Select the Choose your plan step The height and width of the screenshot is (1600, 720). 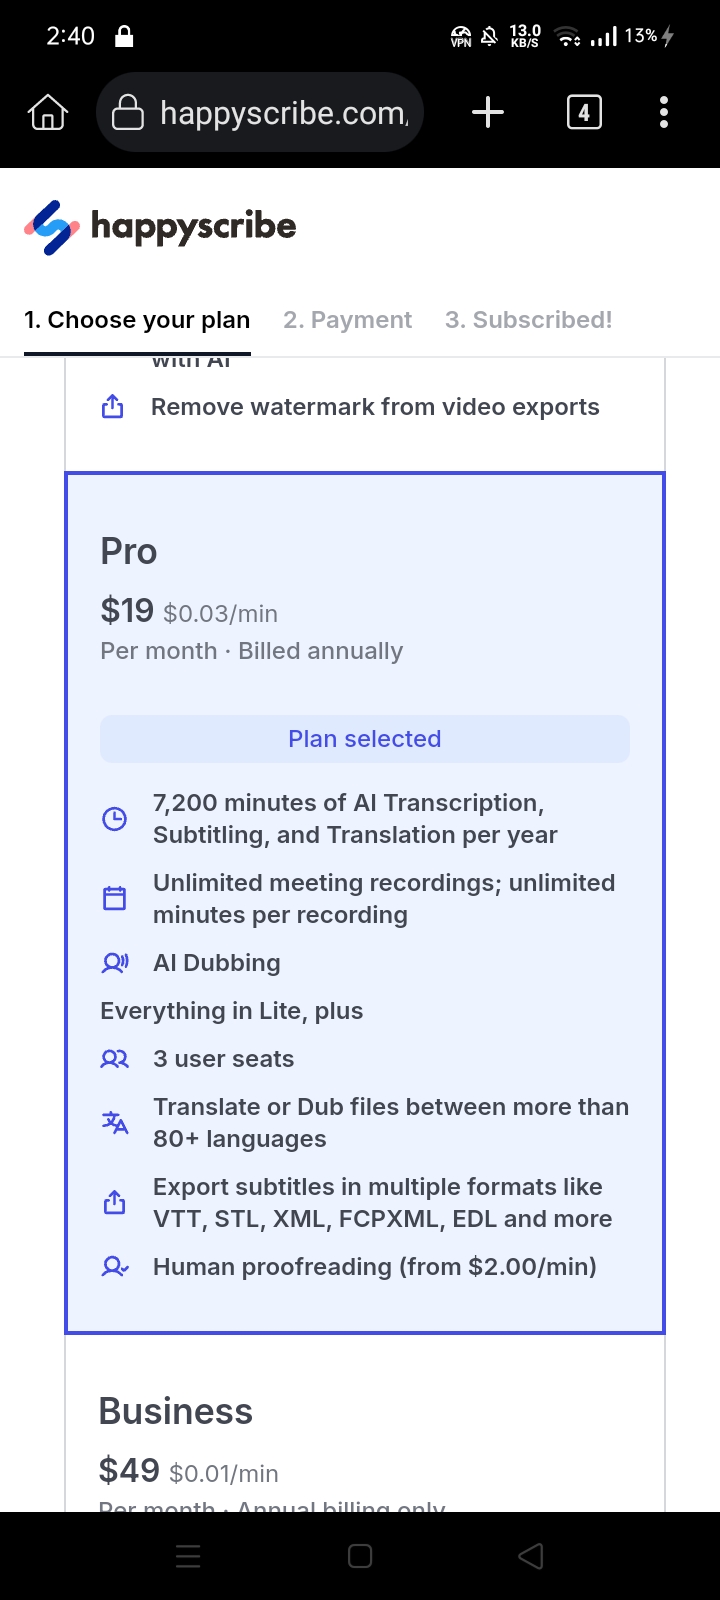click(137, 320)
